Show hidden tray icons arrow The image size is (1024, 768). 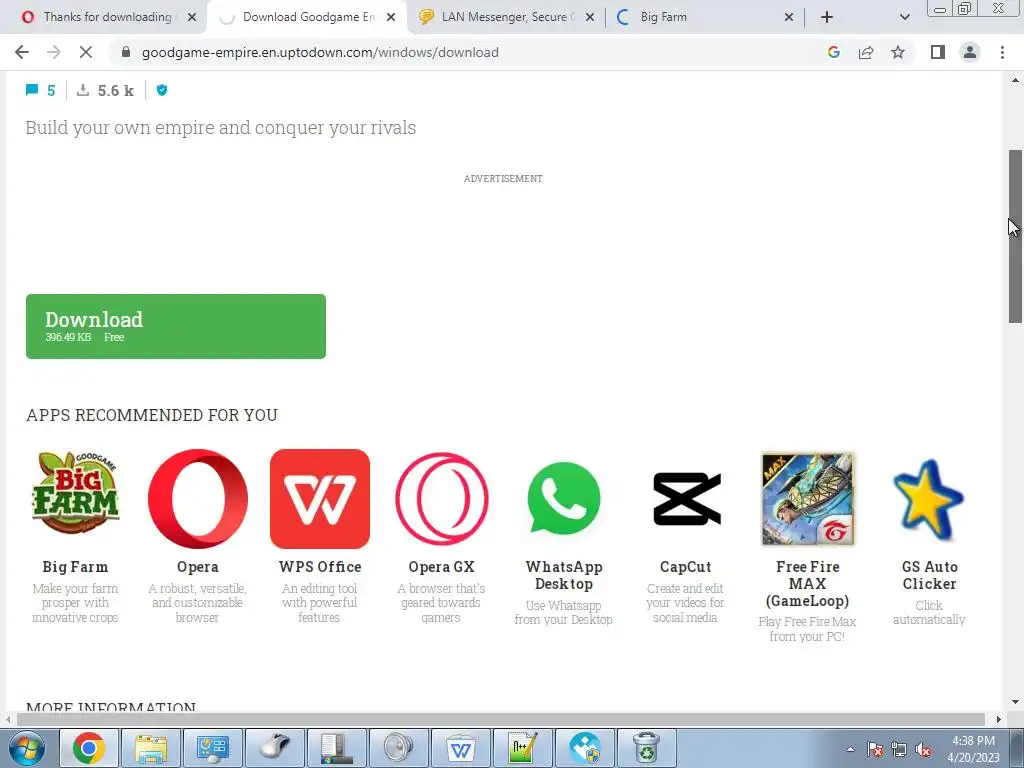[x=850, y=749]
